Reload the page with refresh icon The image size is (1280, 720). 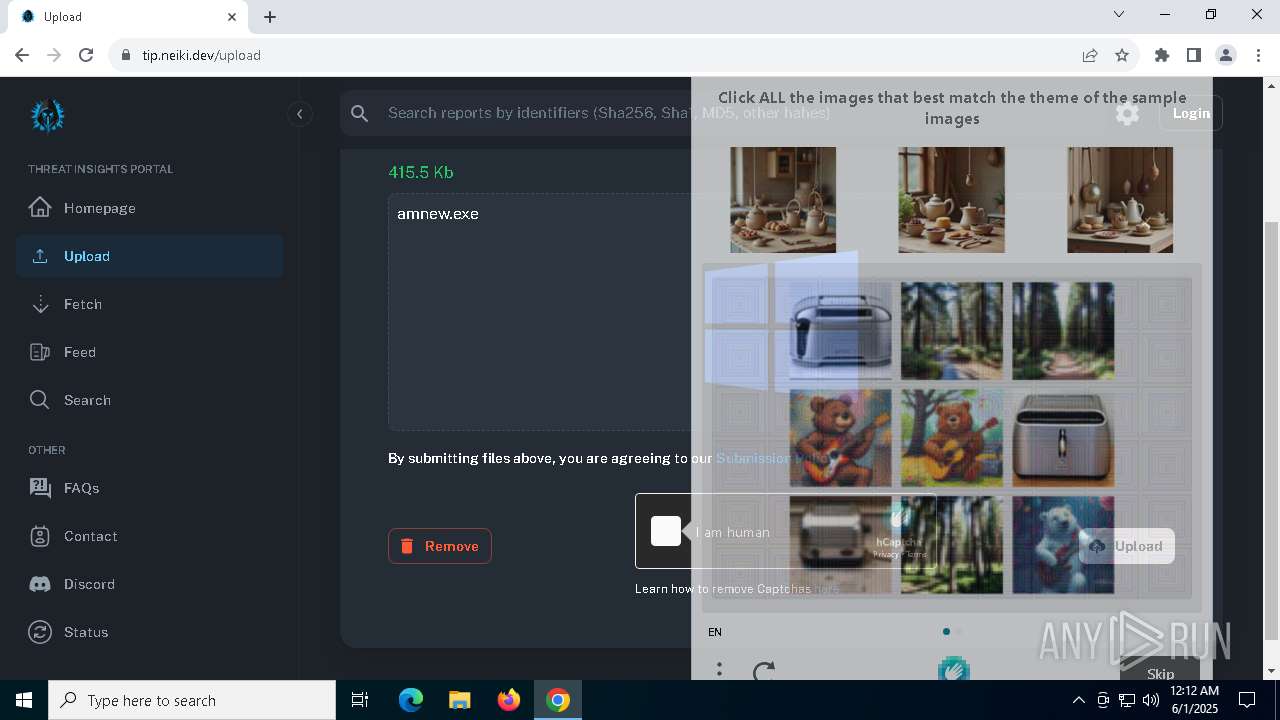tap(86, 55)
